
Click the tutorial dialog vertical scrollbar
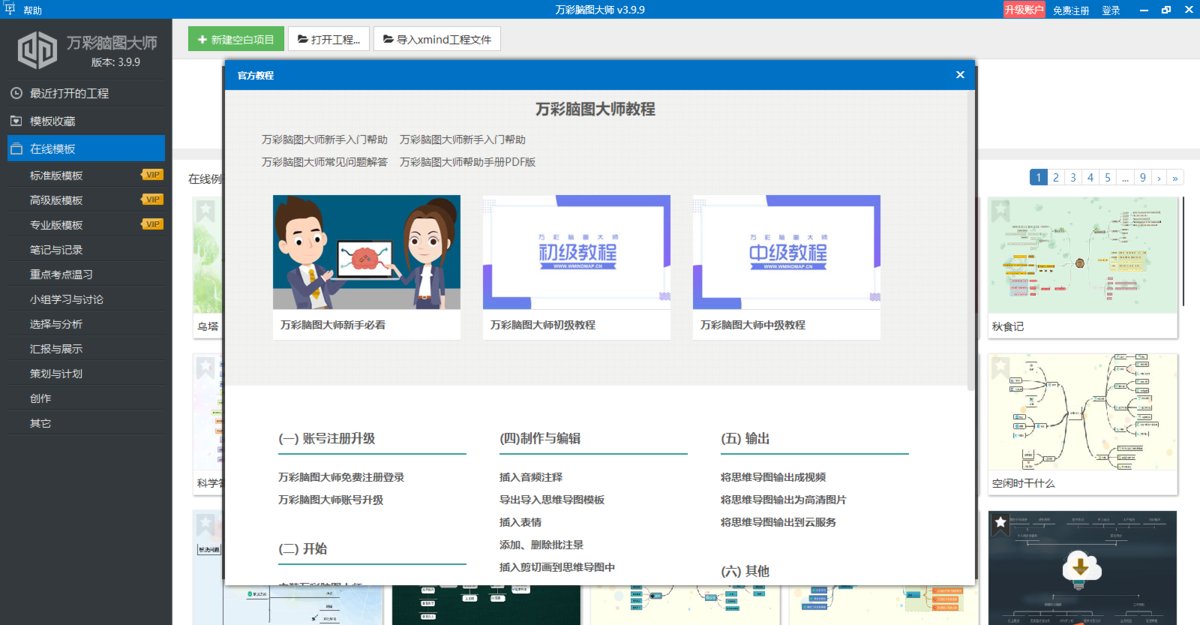[x=970, y=240]
